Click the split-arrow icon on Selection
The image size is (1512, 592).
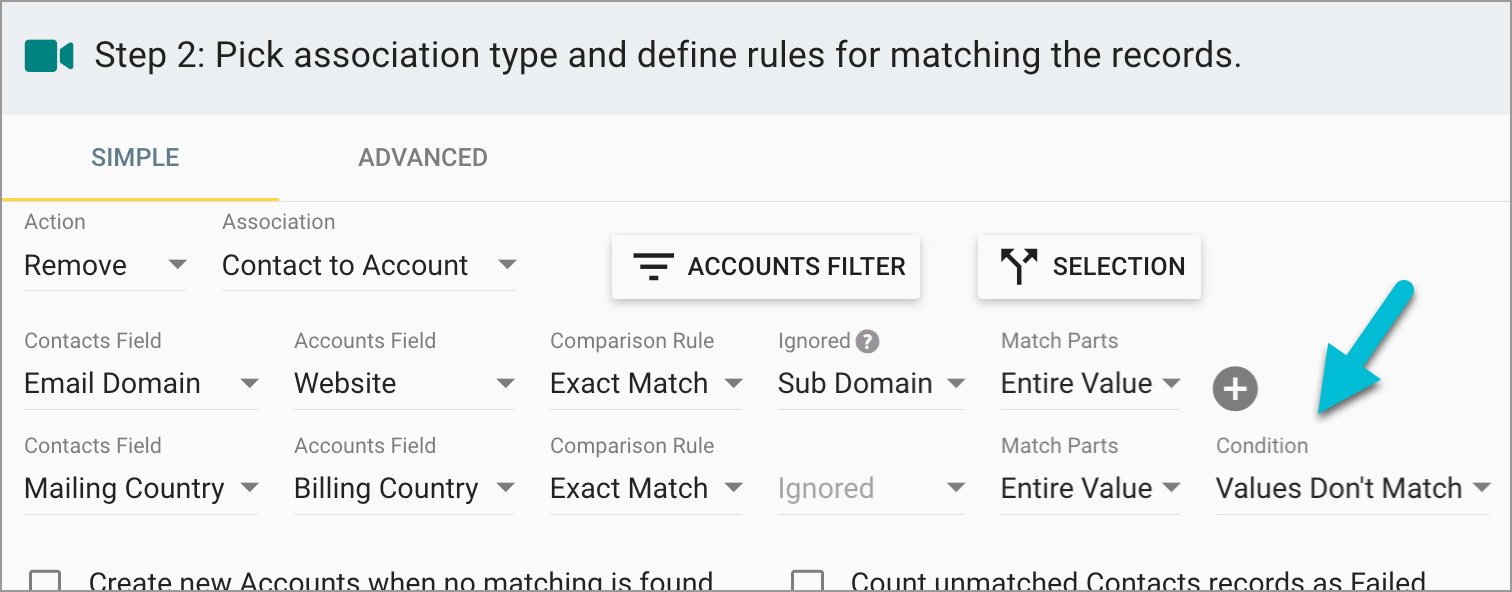pos(1018,266)
